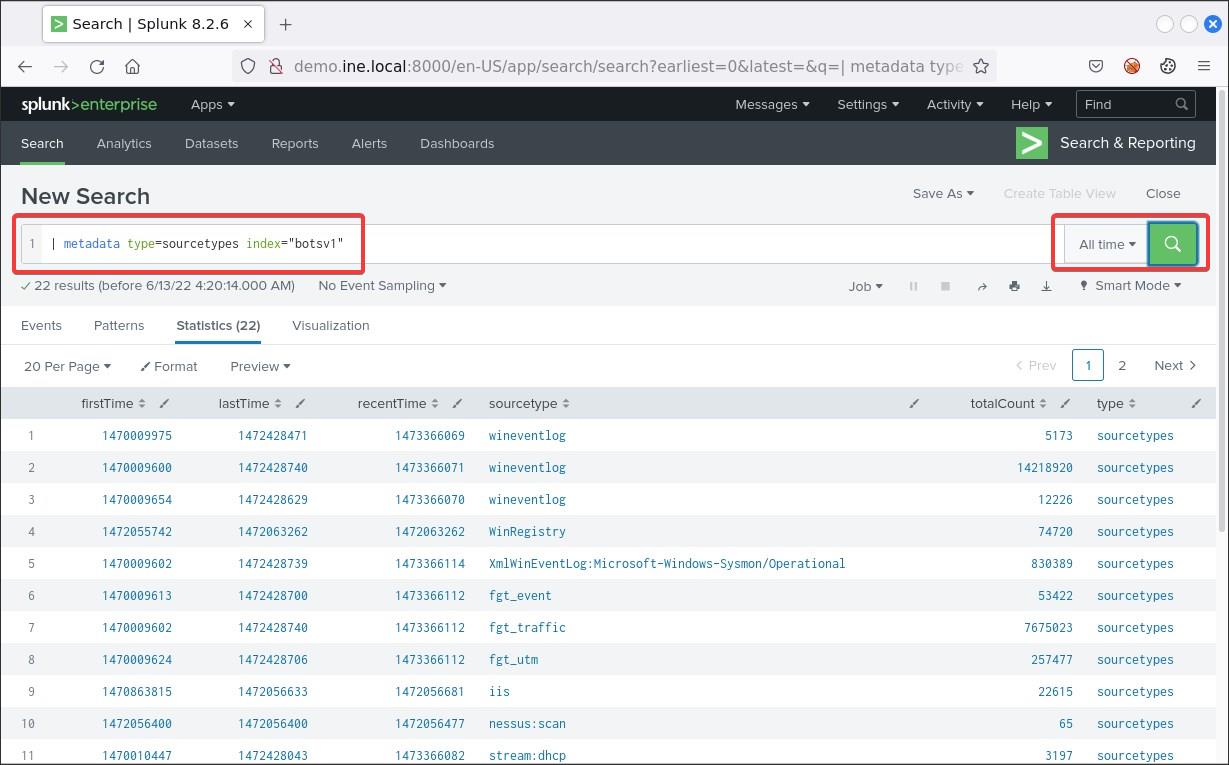1229x765 pixels.
Task: Run the search with the green magnifier button
Action: click(x=1172, y=244)
